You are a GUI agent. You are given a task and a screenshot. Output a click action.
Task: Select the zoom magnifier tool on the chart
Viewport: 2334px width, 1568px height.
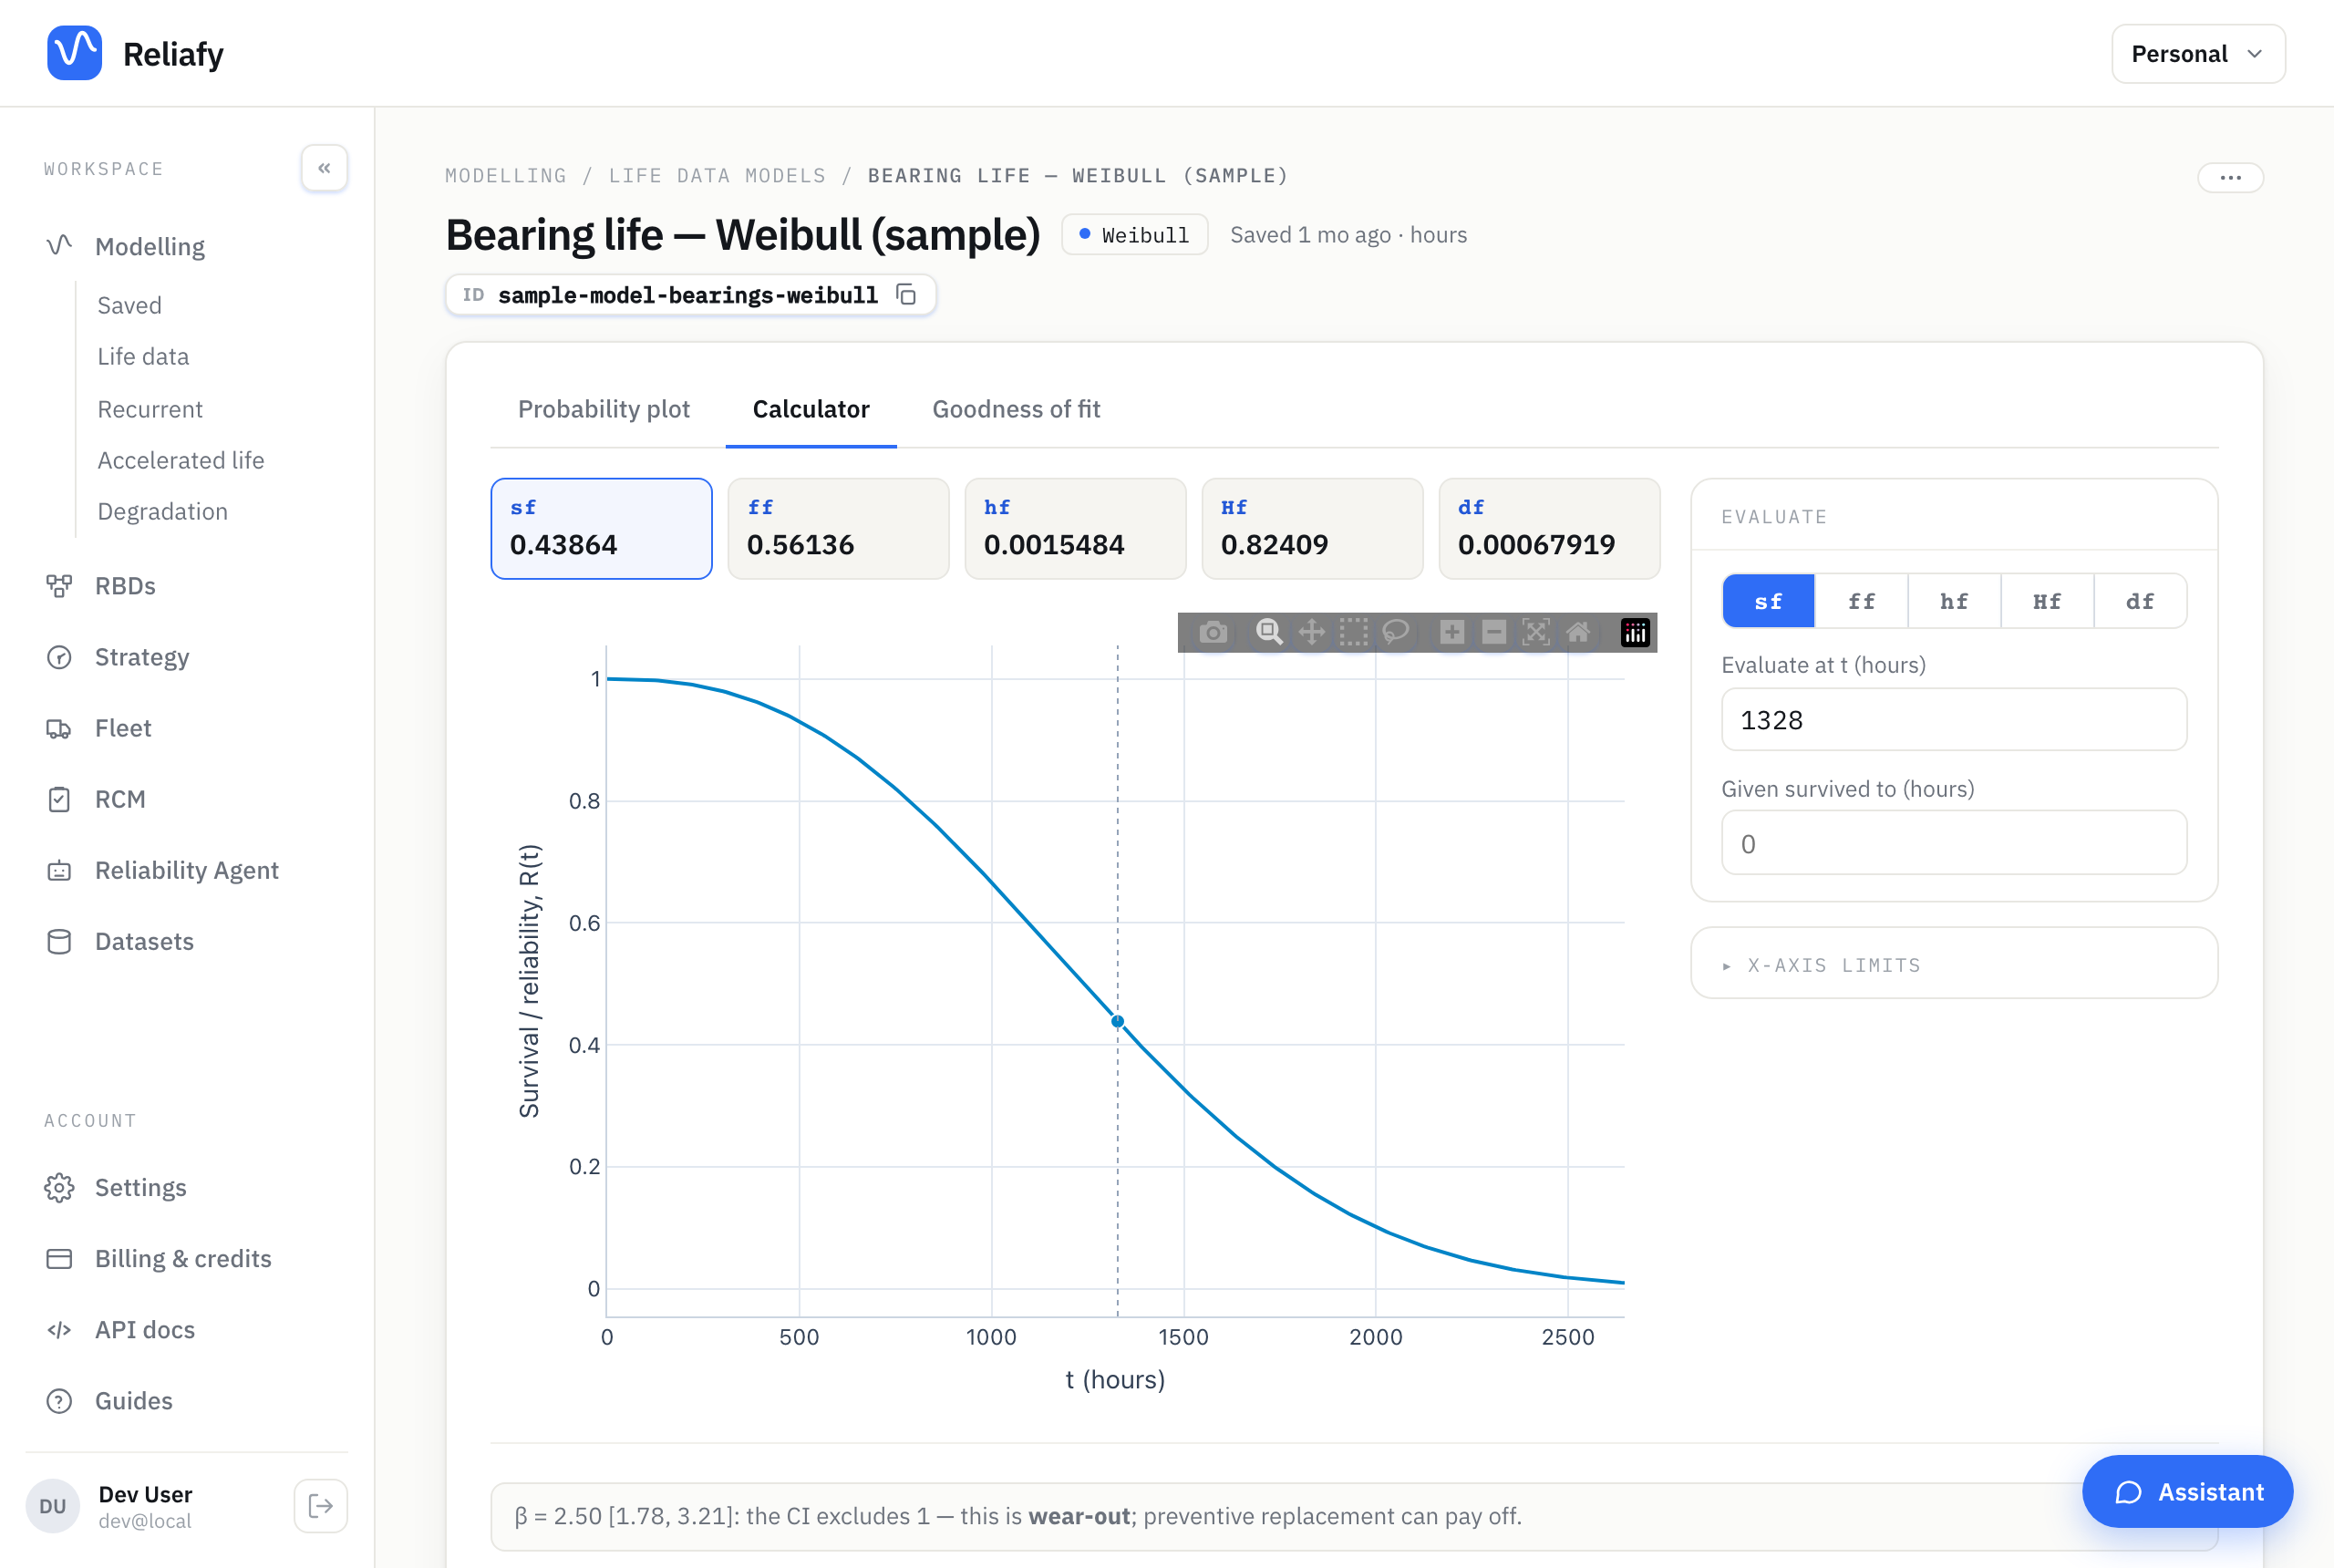pos(1269,632)
